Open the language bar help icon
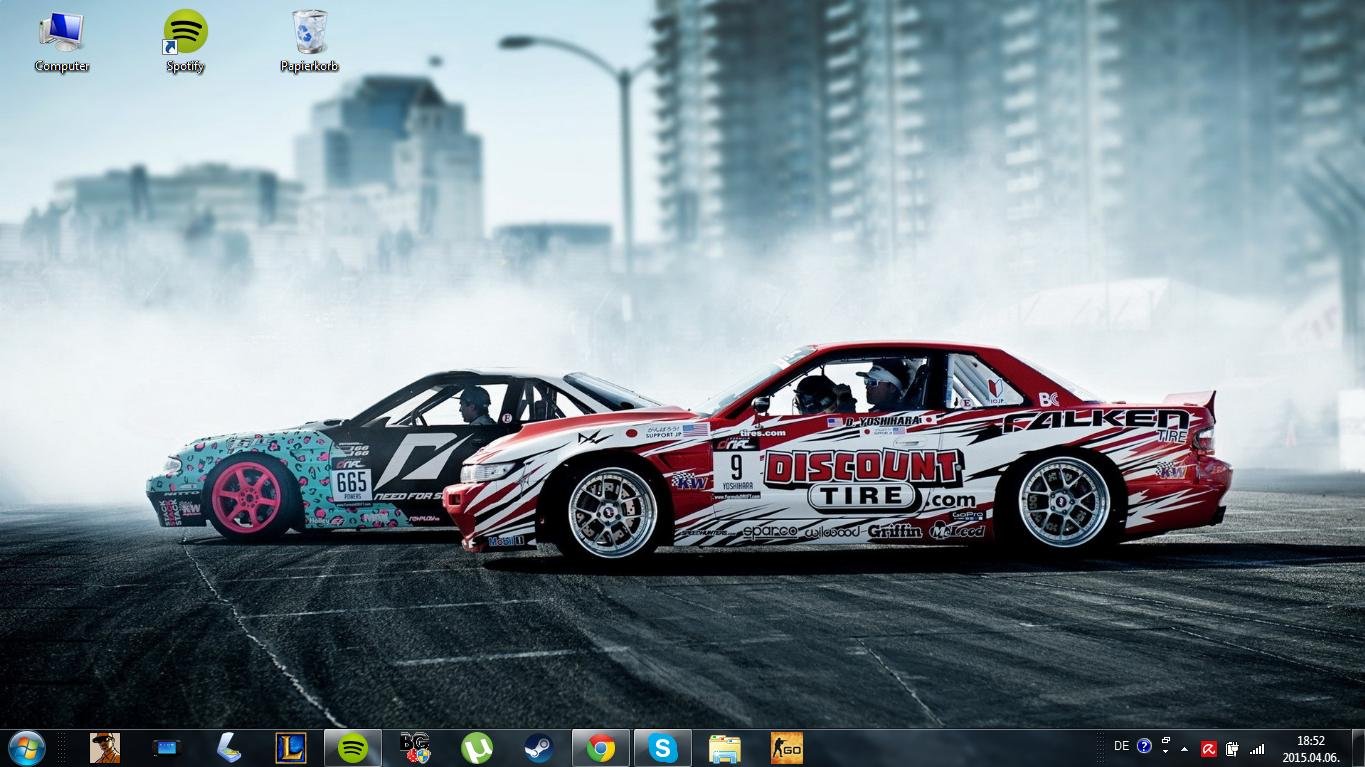 [x=1144, y=746]
